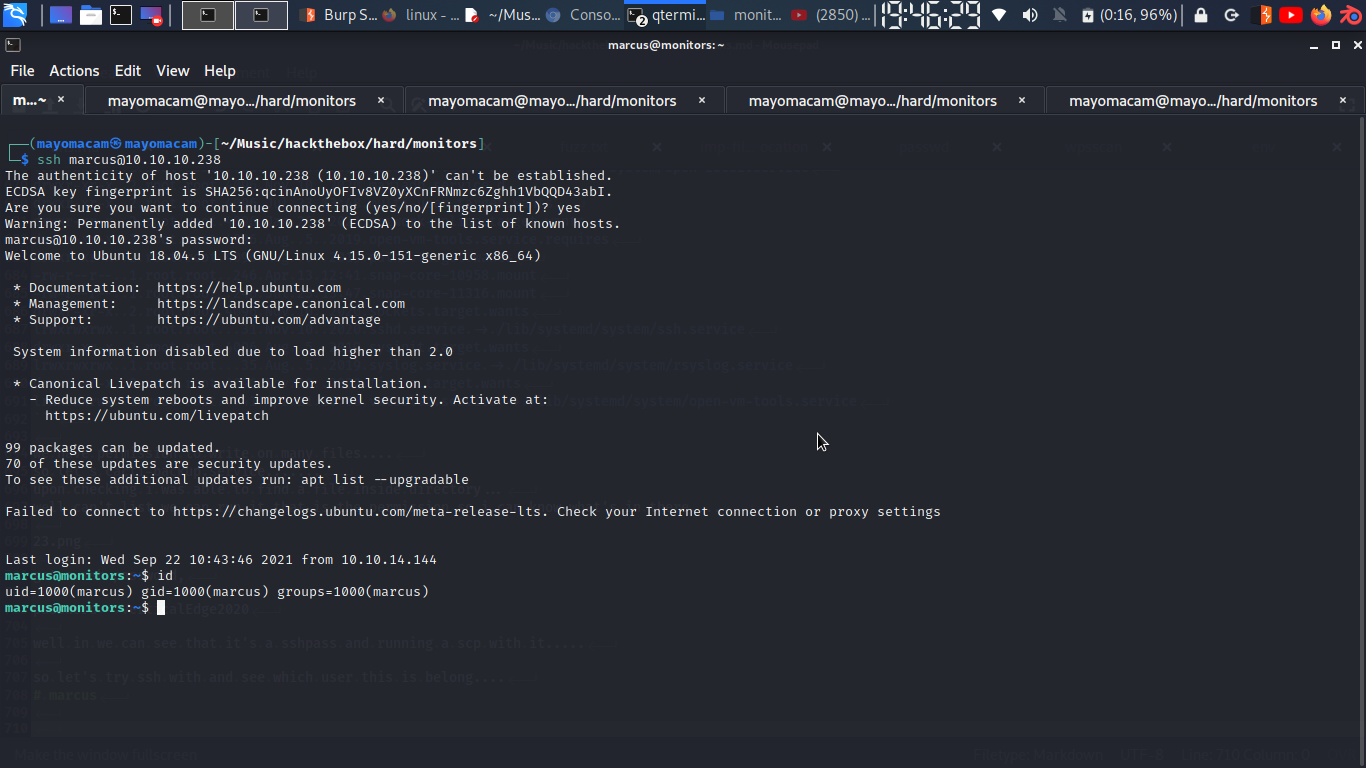
Task: Click the qterminal window icon in the title bar
Action: point(12,45)
